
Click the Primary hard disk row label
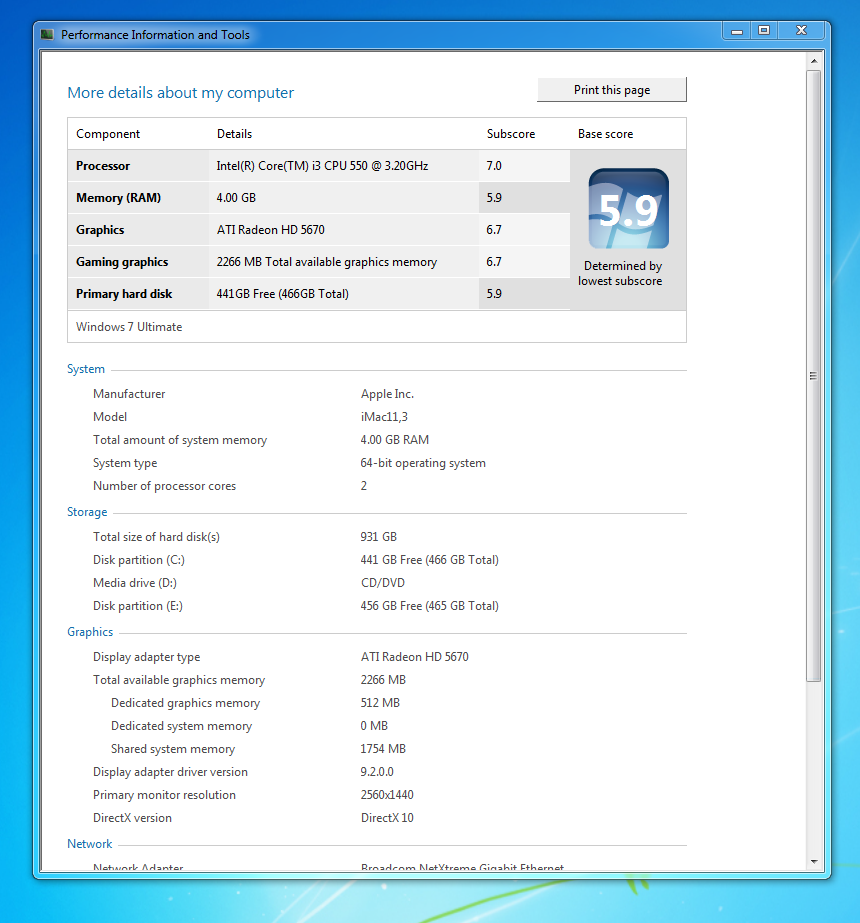[124, 294]
